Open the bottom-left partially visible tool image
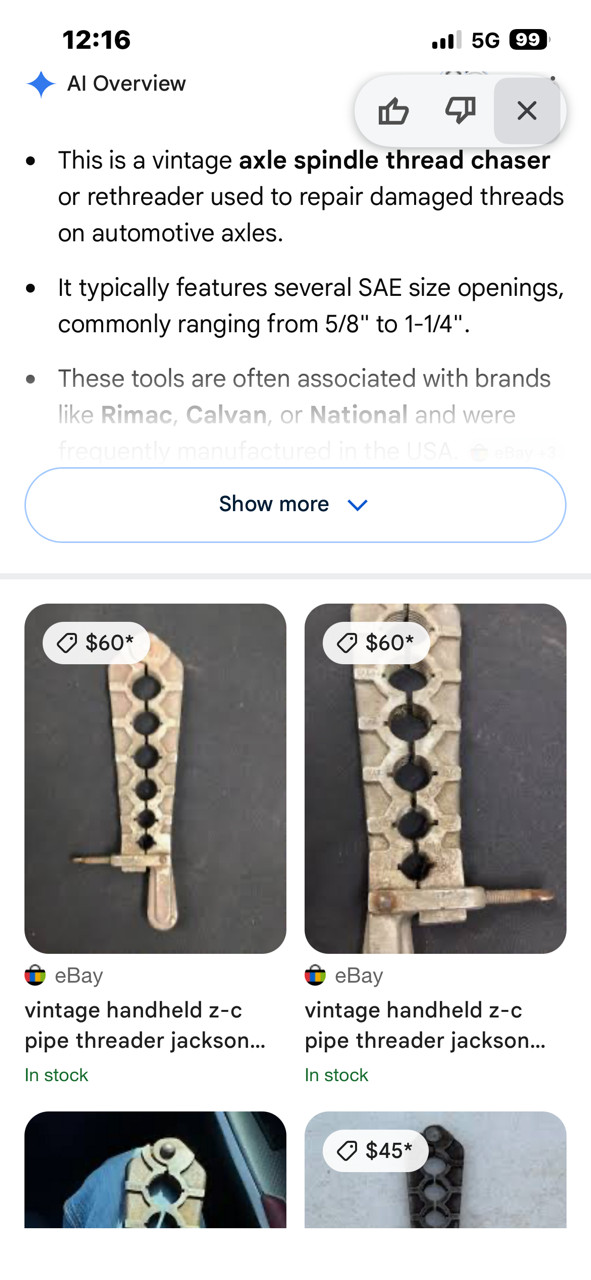Image resolution: width=591 pixels, height=1280 pixels. [155, 1170]
